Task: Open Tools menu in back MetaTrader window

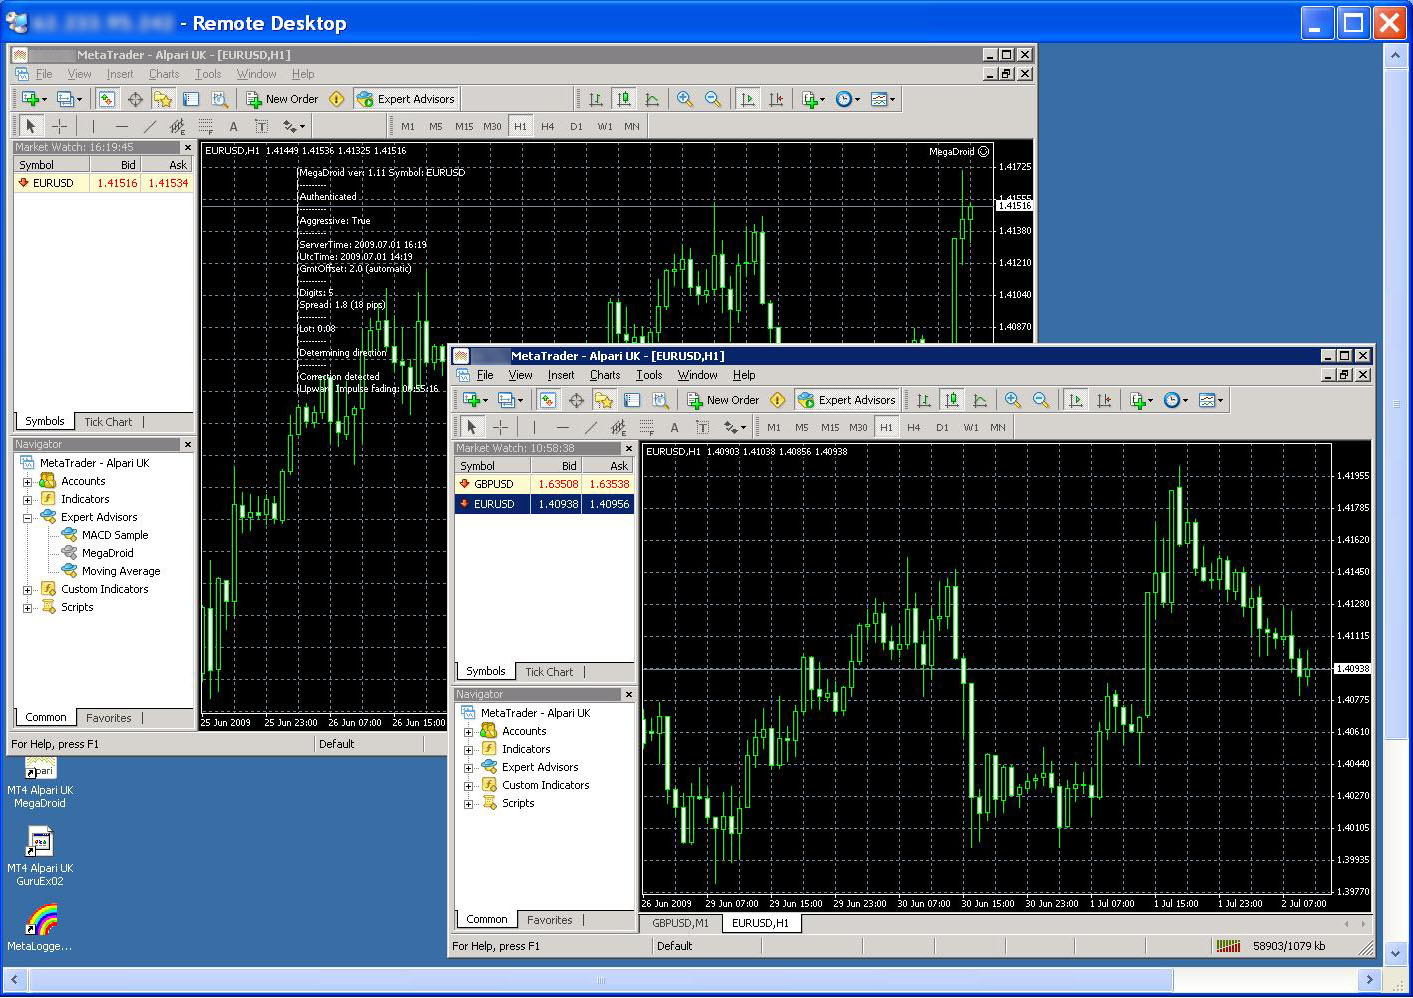Action: pos(208,74)
